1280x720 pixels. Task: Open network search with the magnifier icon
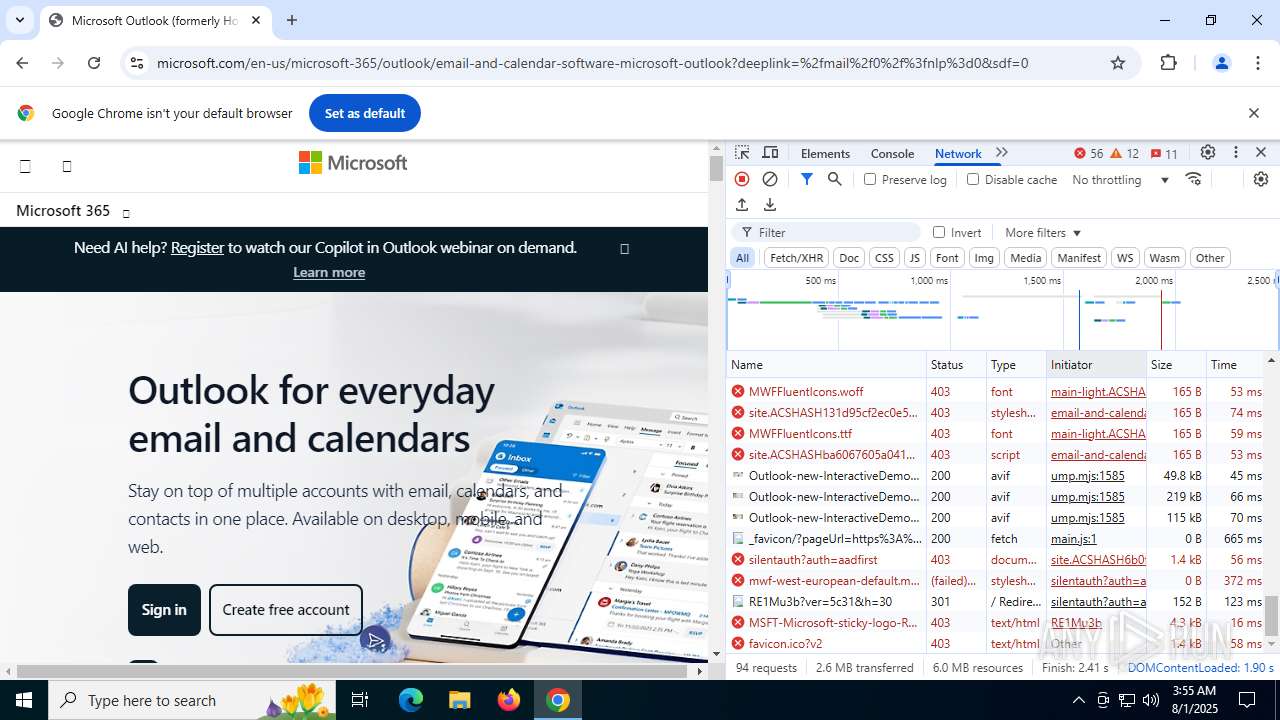point(834,179)
